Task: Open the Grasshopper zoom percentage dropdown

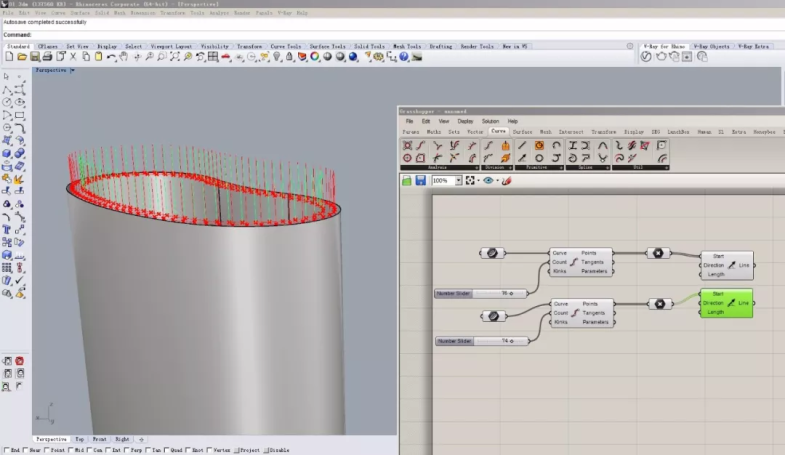Action: pyautogui.click(x=458, y=181)
